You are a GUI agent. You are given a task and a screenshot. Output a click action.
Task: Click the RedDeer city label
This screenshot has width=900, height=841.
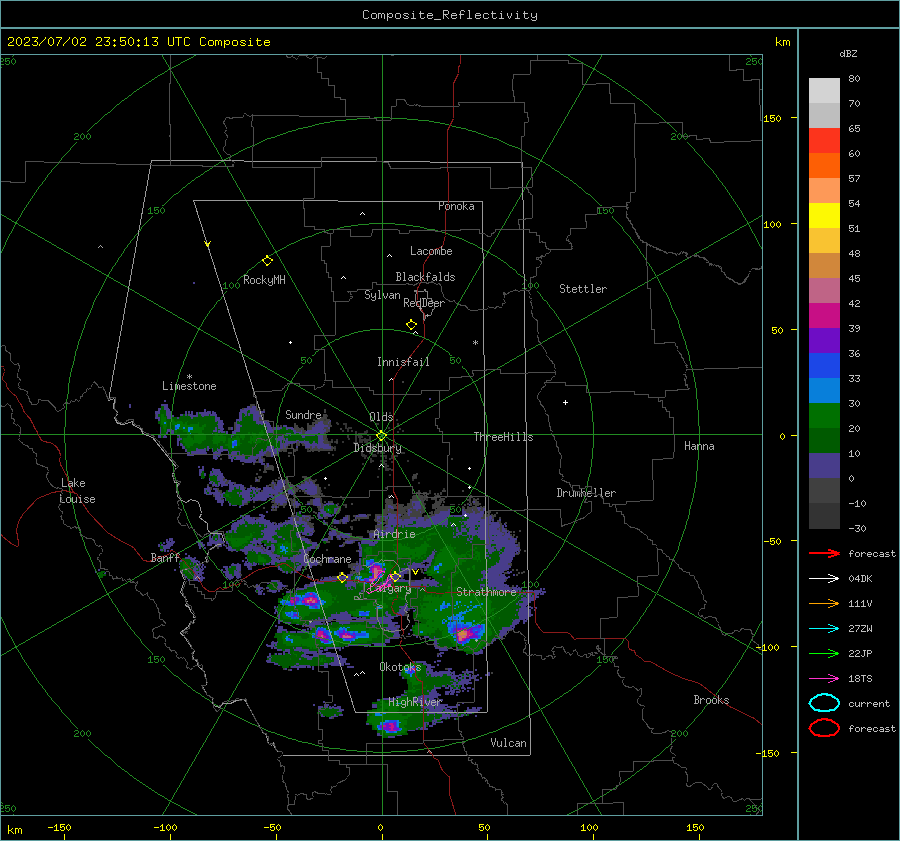(x=424, y=303)
